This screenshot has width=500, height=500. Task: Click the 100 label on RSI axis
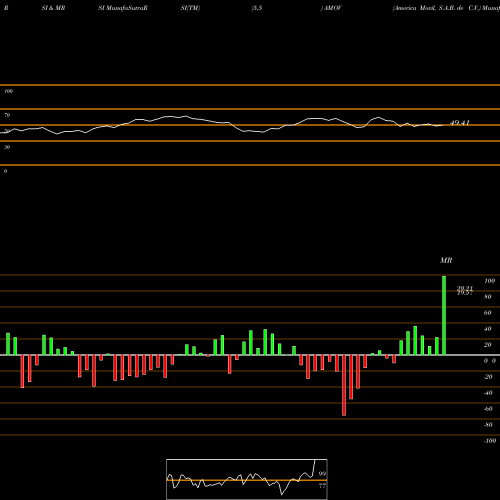(9, 91)
